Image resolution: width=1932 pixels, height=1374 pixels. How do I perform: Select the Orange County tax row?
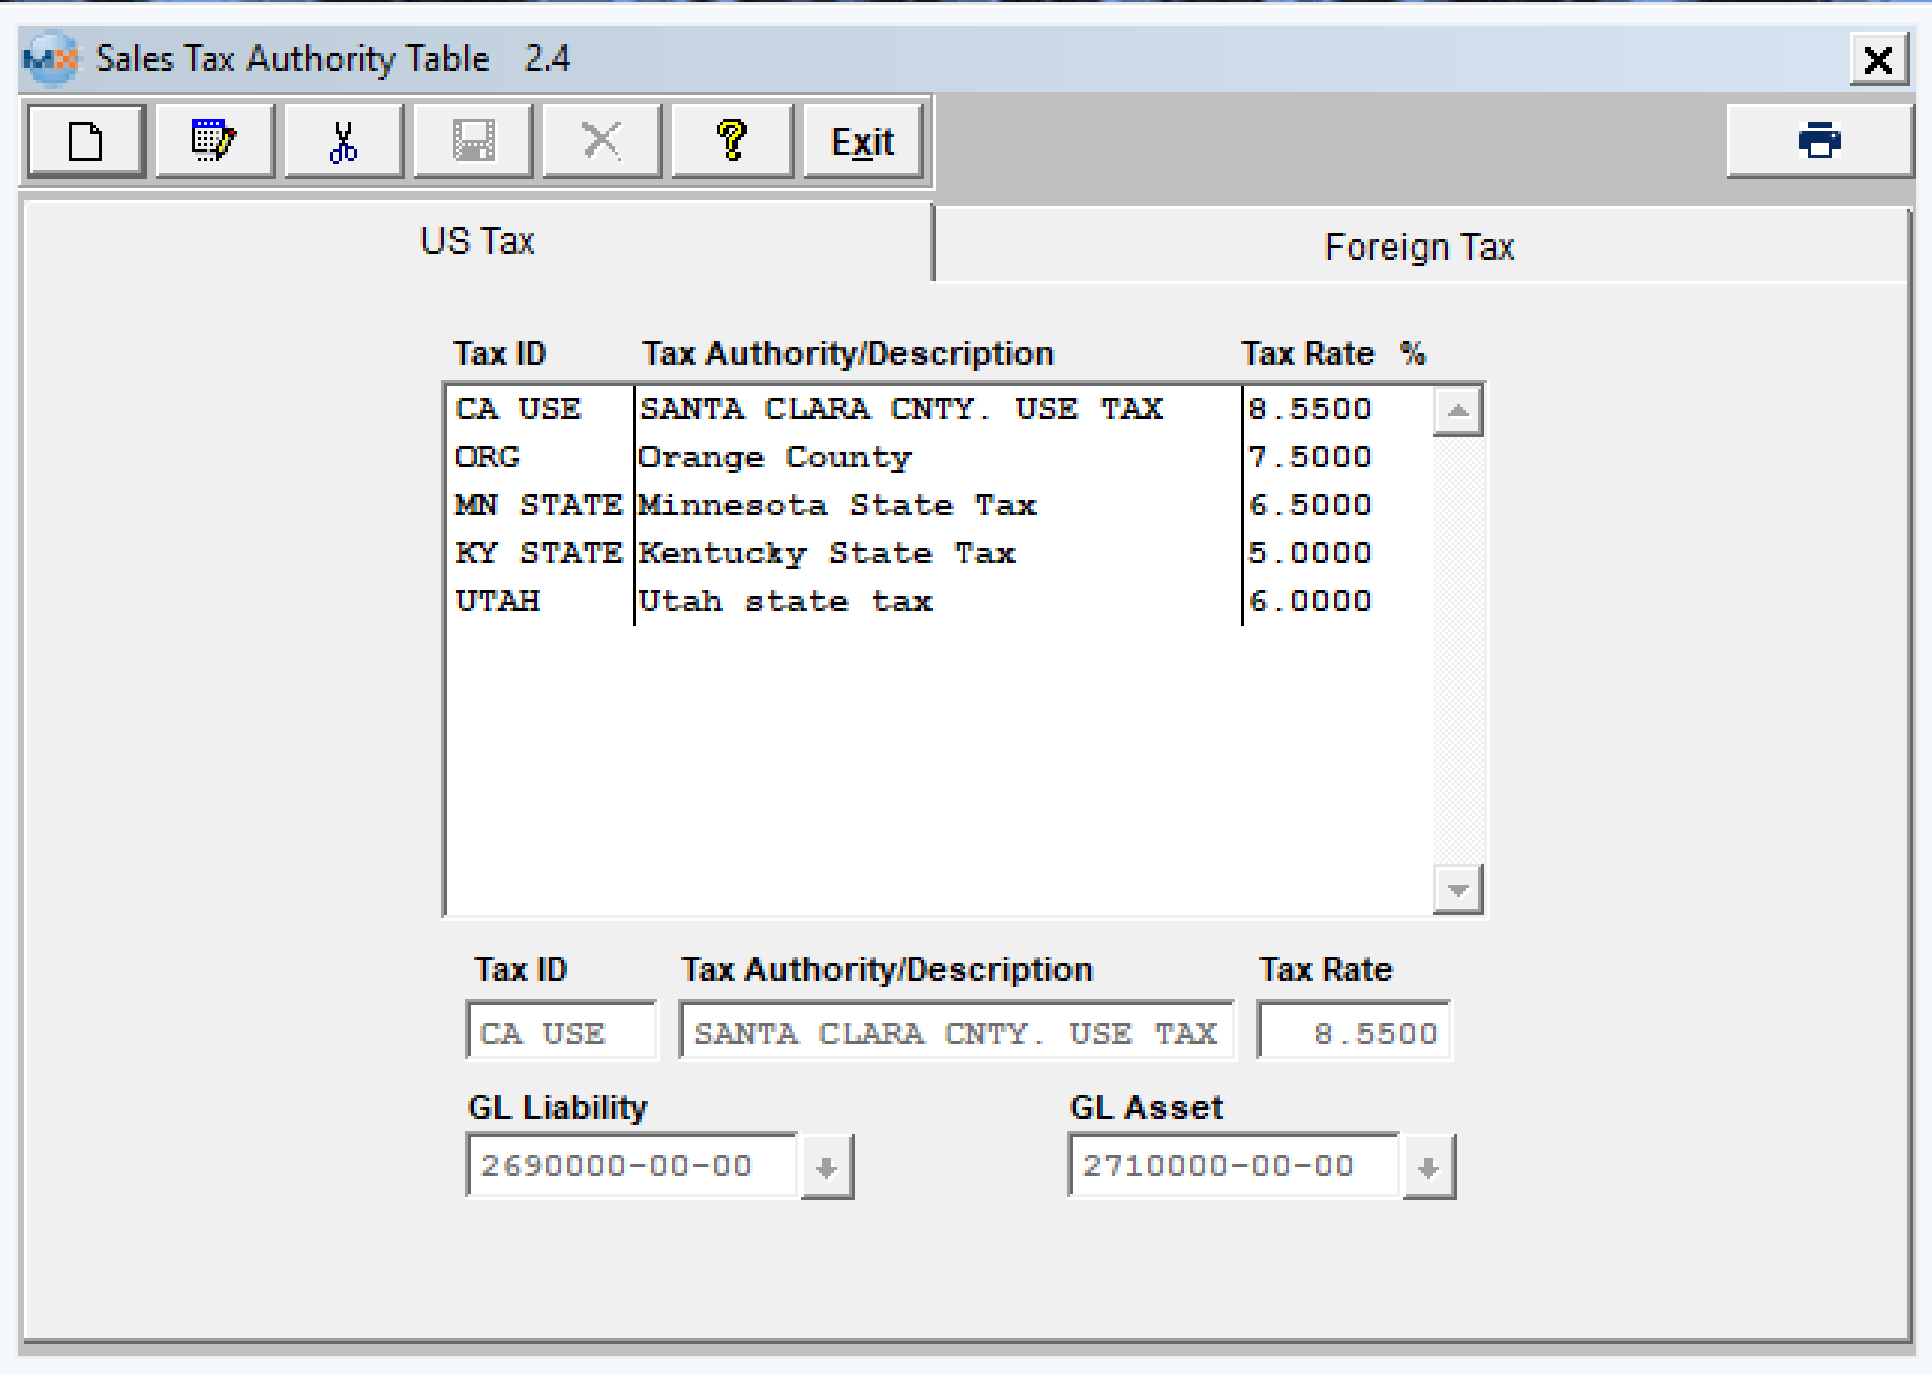click(x=775, y=458)
